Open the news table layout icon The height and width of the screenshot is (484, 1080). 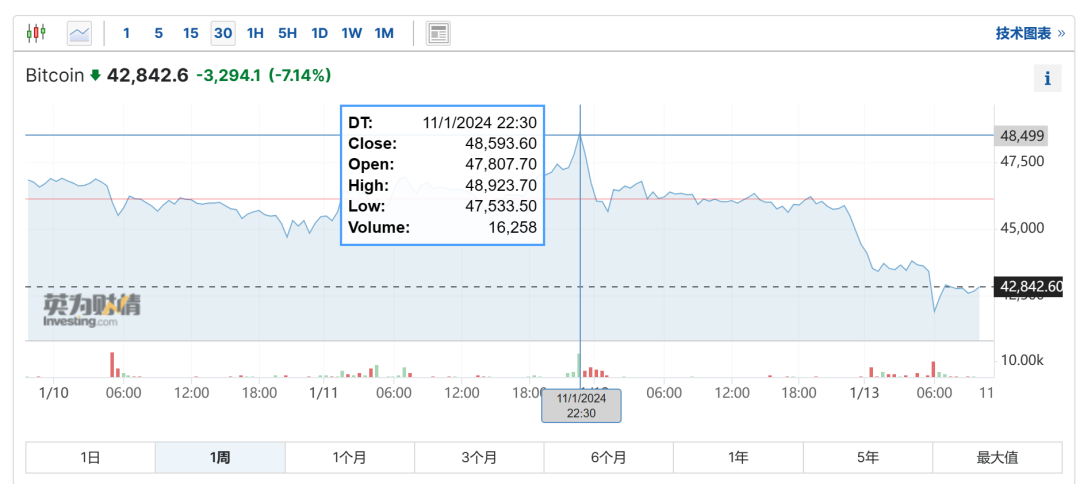pos(438,33)
